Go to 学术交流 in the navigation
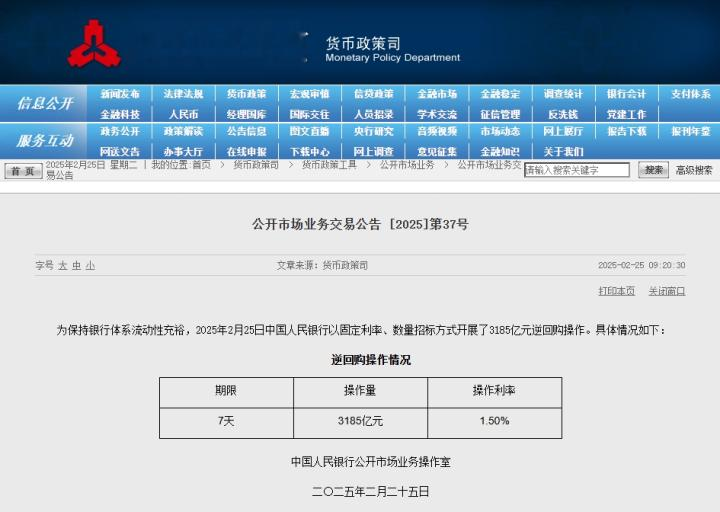Screen dimensions: 720x512 pyautogui.click(x=437, y=114)
